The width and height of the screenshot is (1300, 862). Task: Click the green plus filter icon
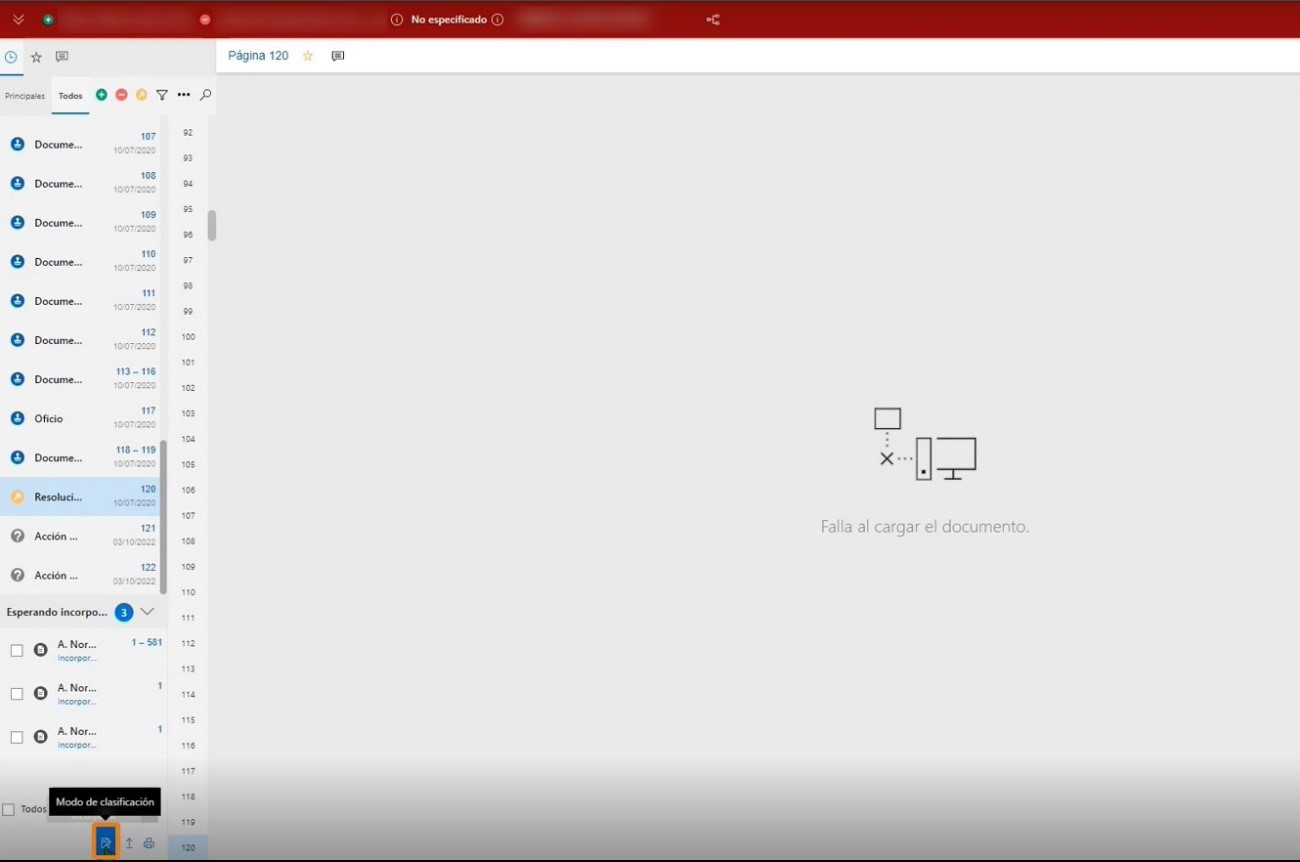click(x=101, y=95)
